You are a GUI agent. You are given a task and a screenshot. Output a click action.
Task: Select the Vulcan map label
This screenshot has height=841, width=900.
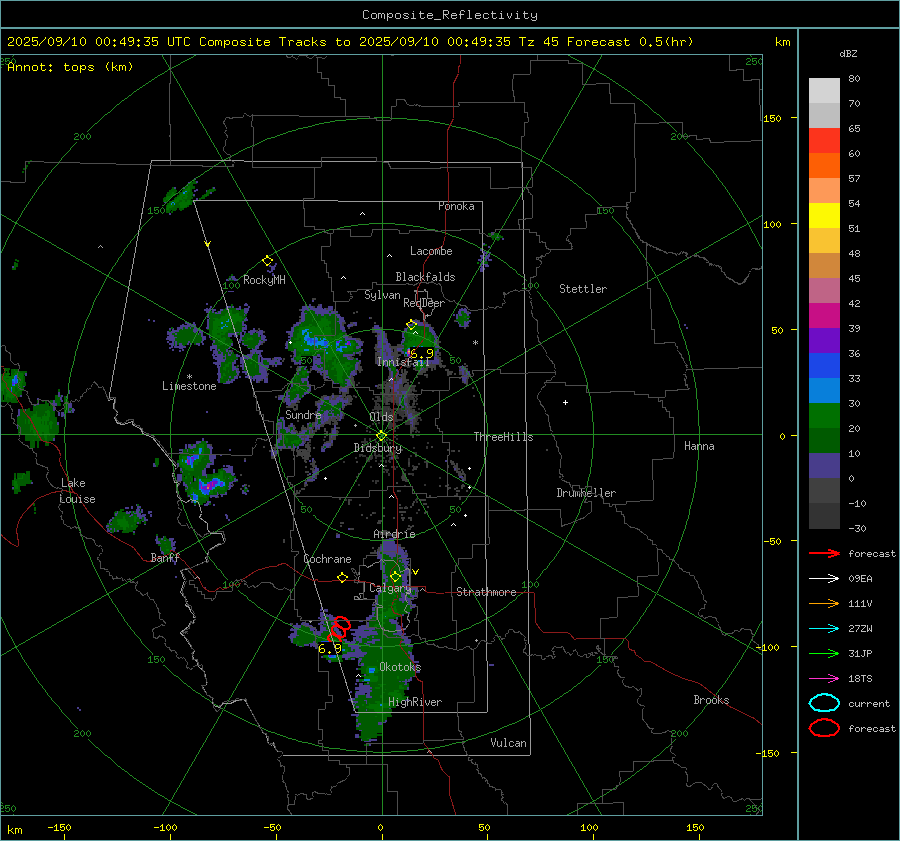pos(508,743)
